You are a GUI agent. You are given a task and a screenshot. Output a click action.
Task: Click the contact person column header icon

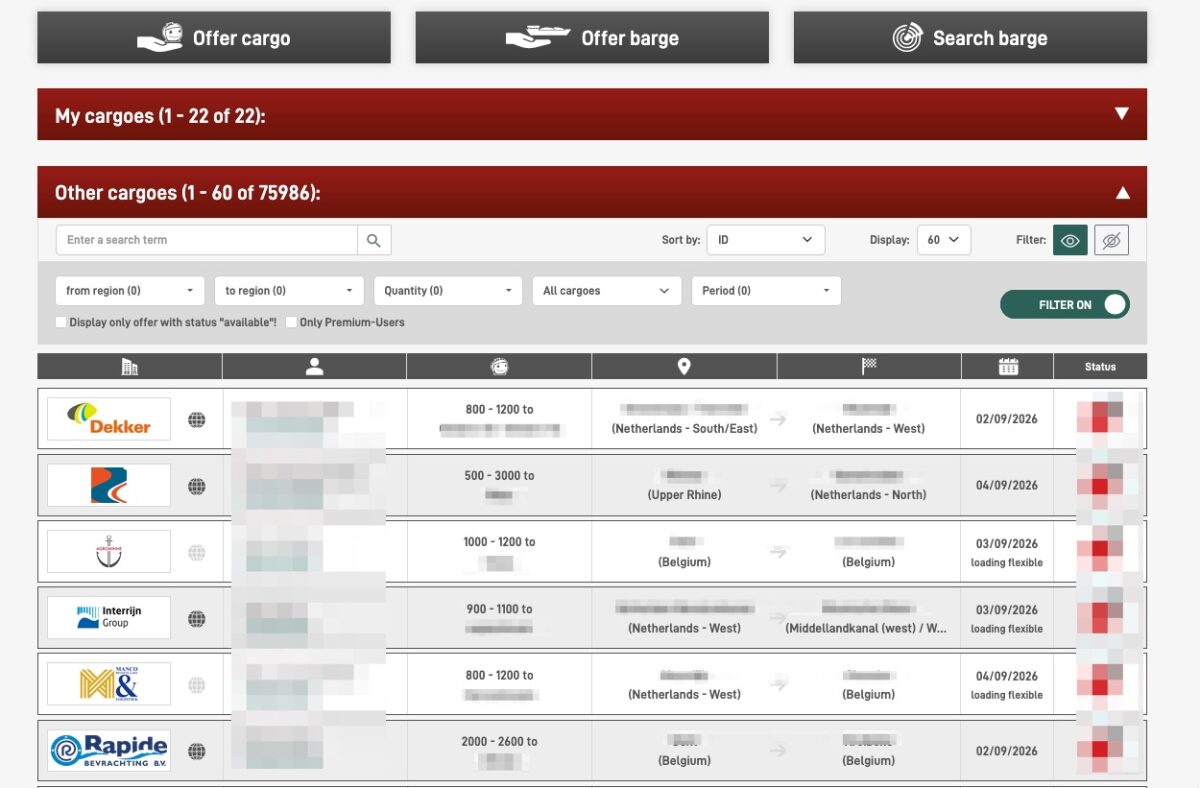click(x=315, y=367)
